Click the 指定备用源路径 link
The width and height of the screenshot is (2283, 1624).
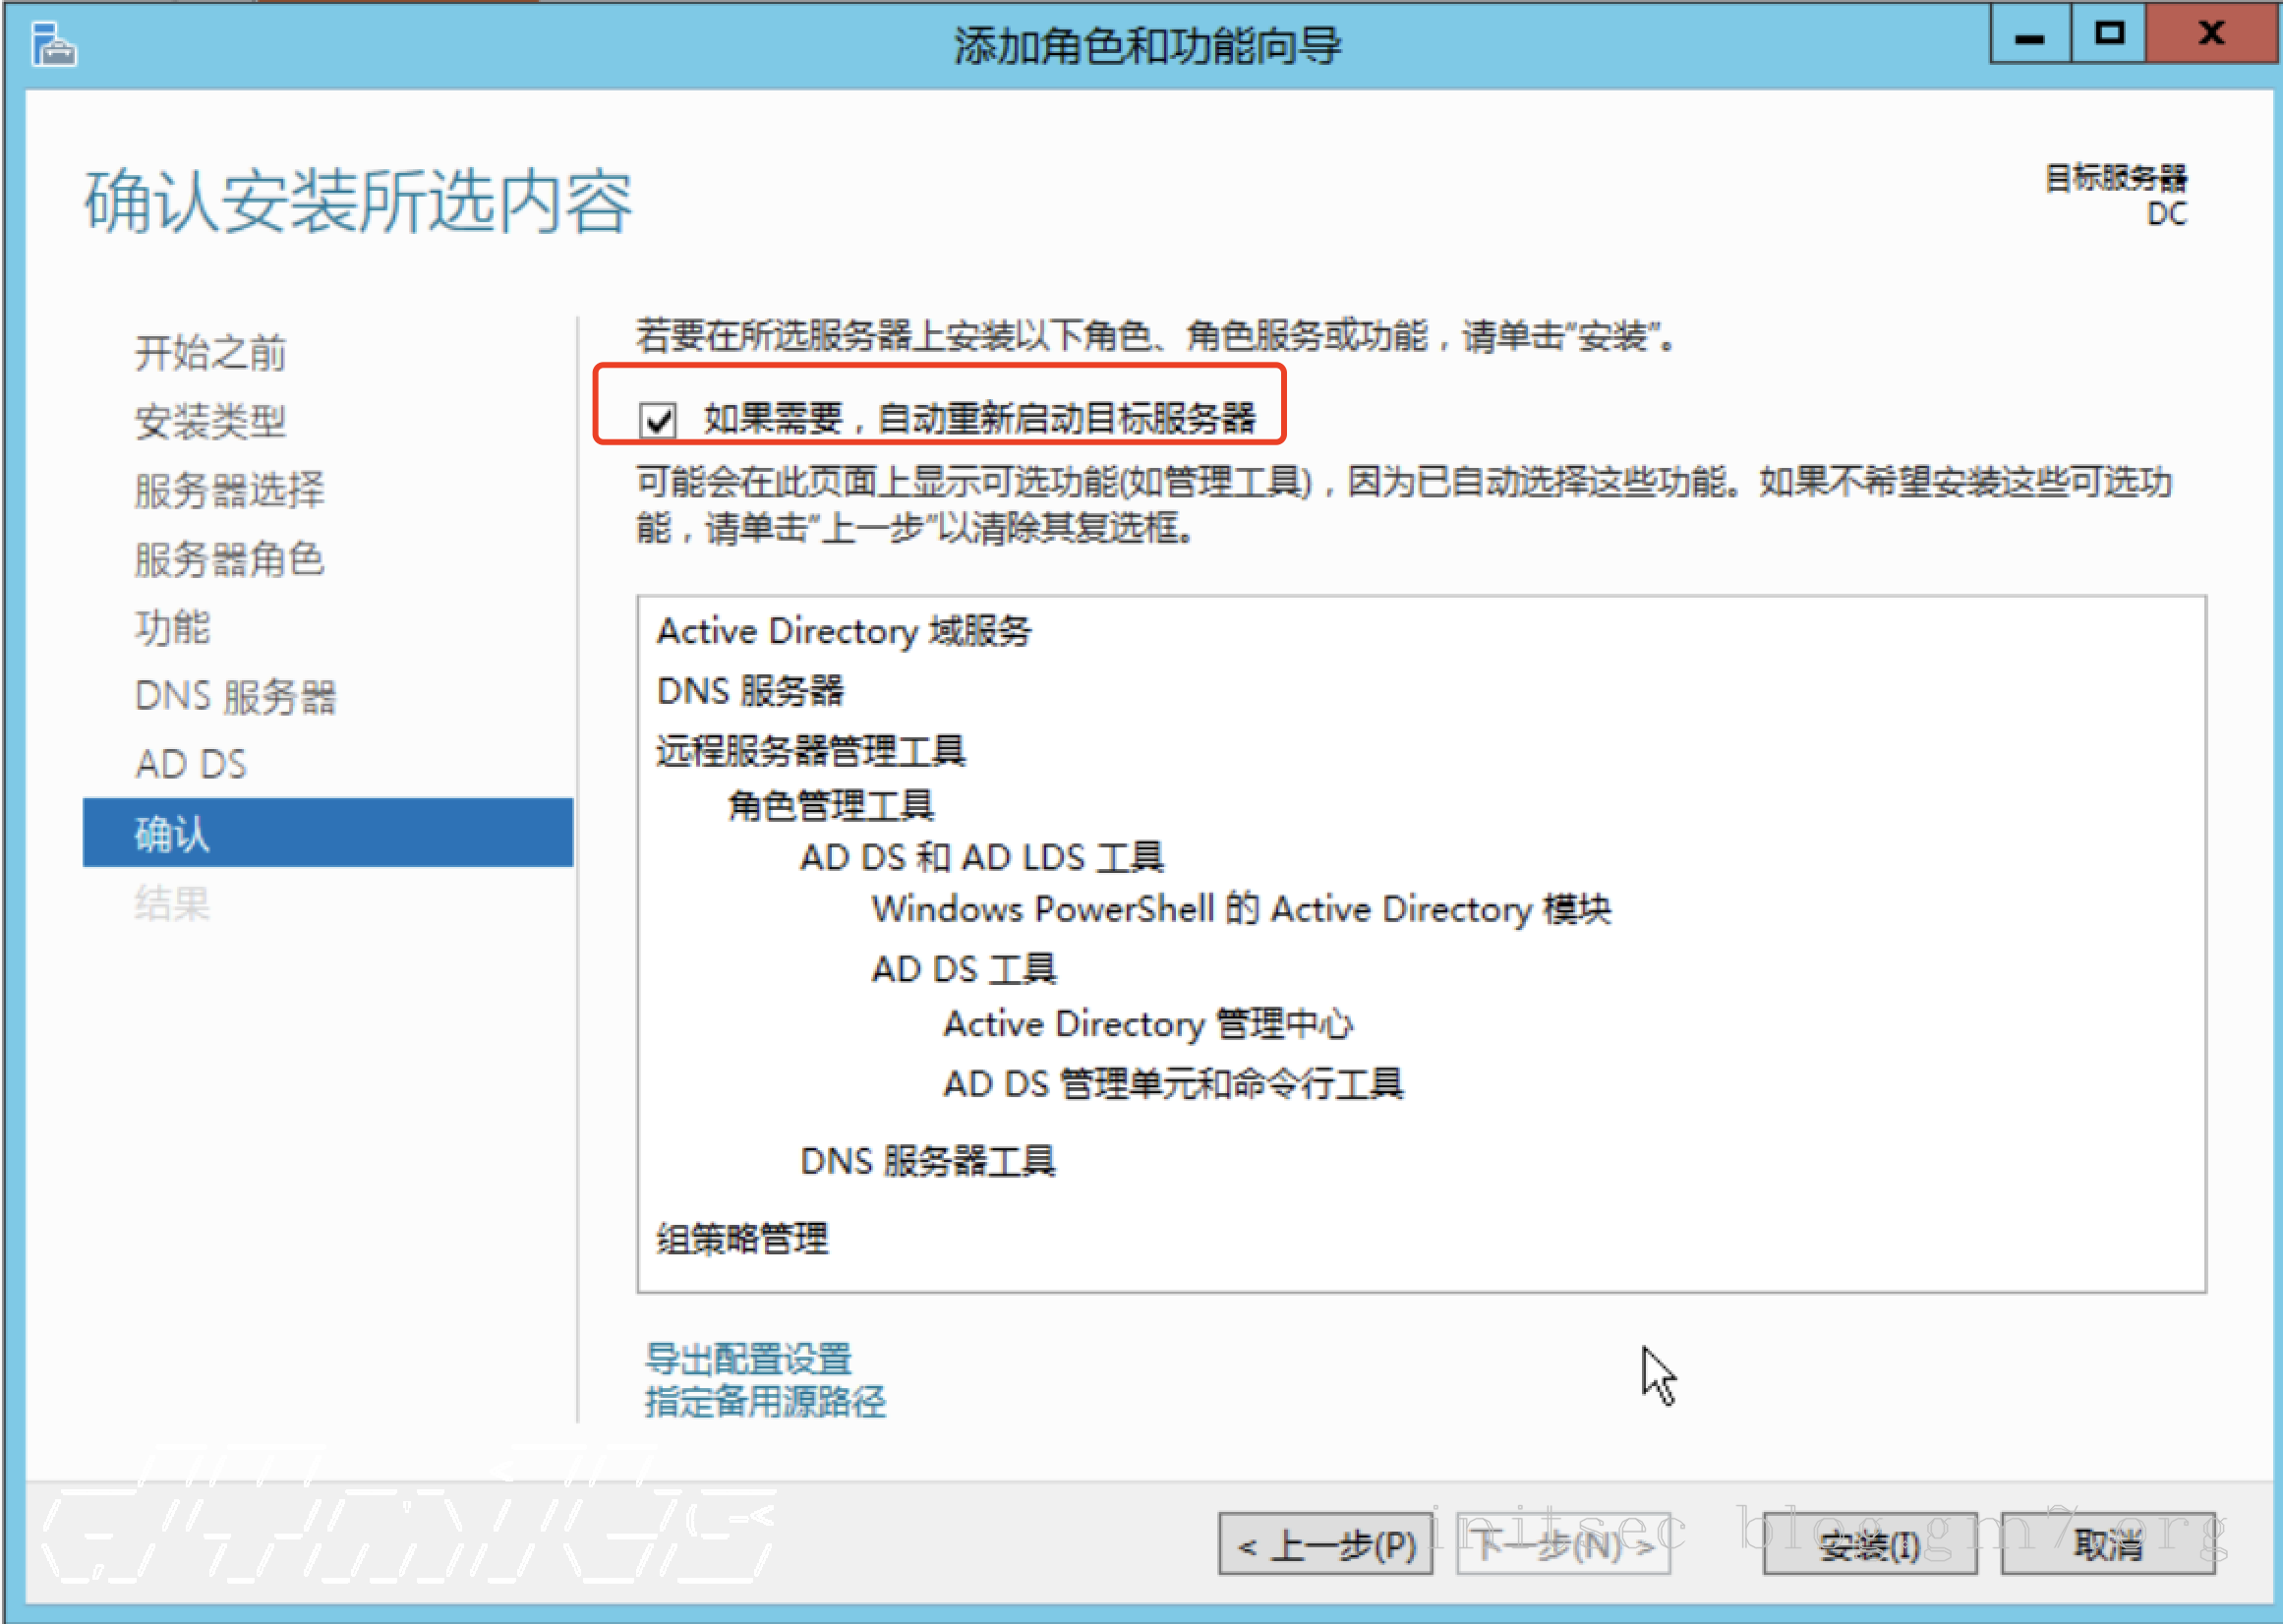763,1401
